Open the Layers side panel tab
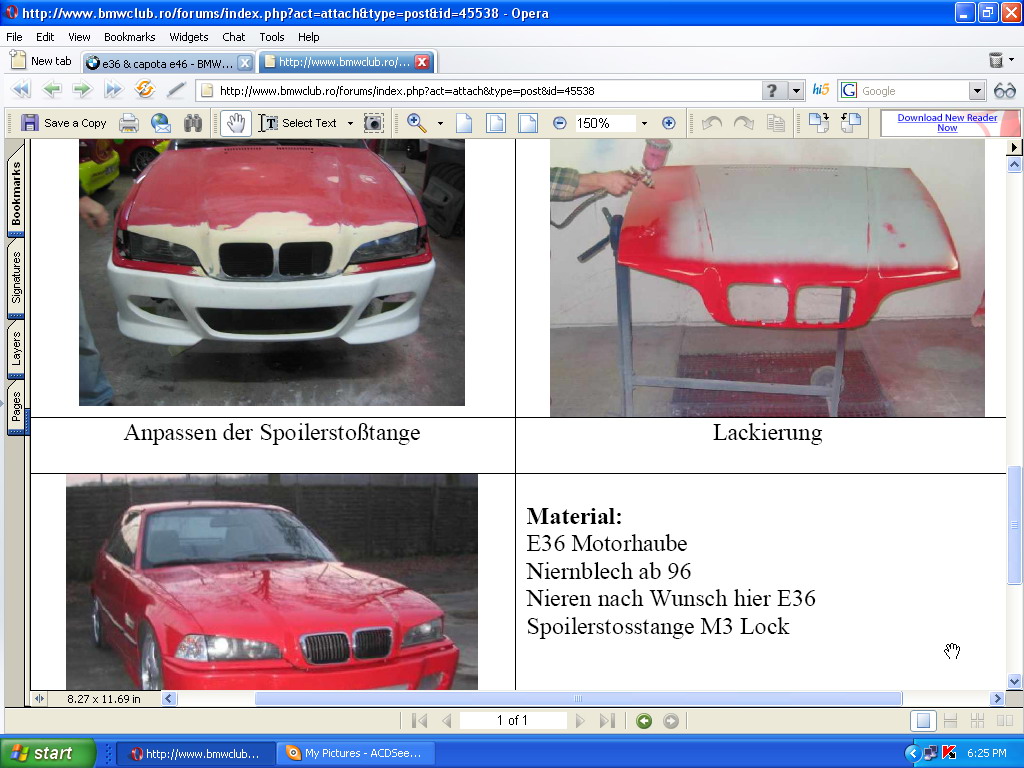The image size is (1024, 768). [x=16, y=348]
